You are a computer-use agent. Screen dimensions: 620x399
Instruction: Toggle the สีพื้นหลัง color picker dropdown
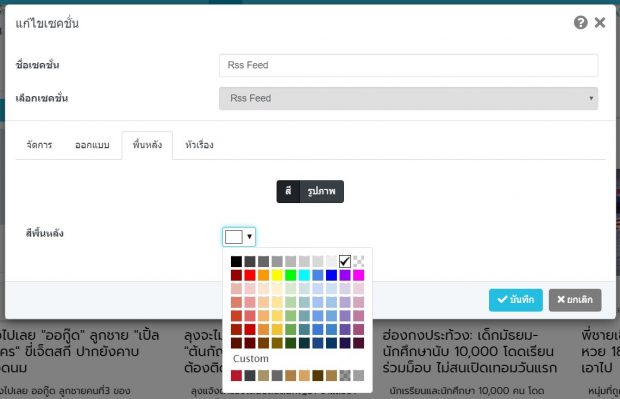pos(239,237)
